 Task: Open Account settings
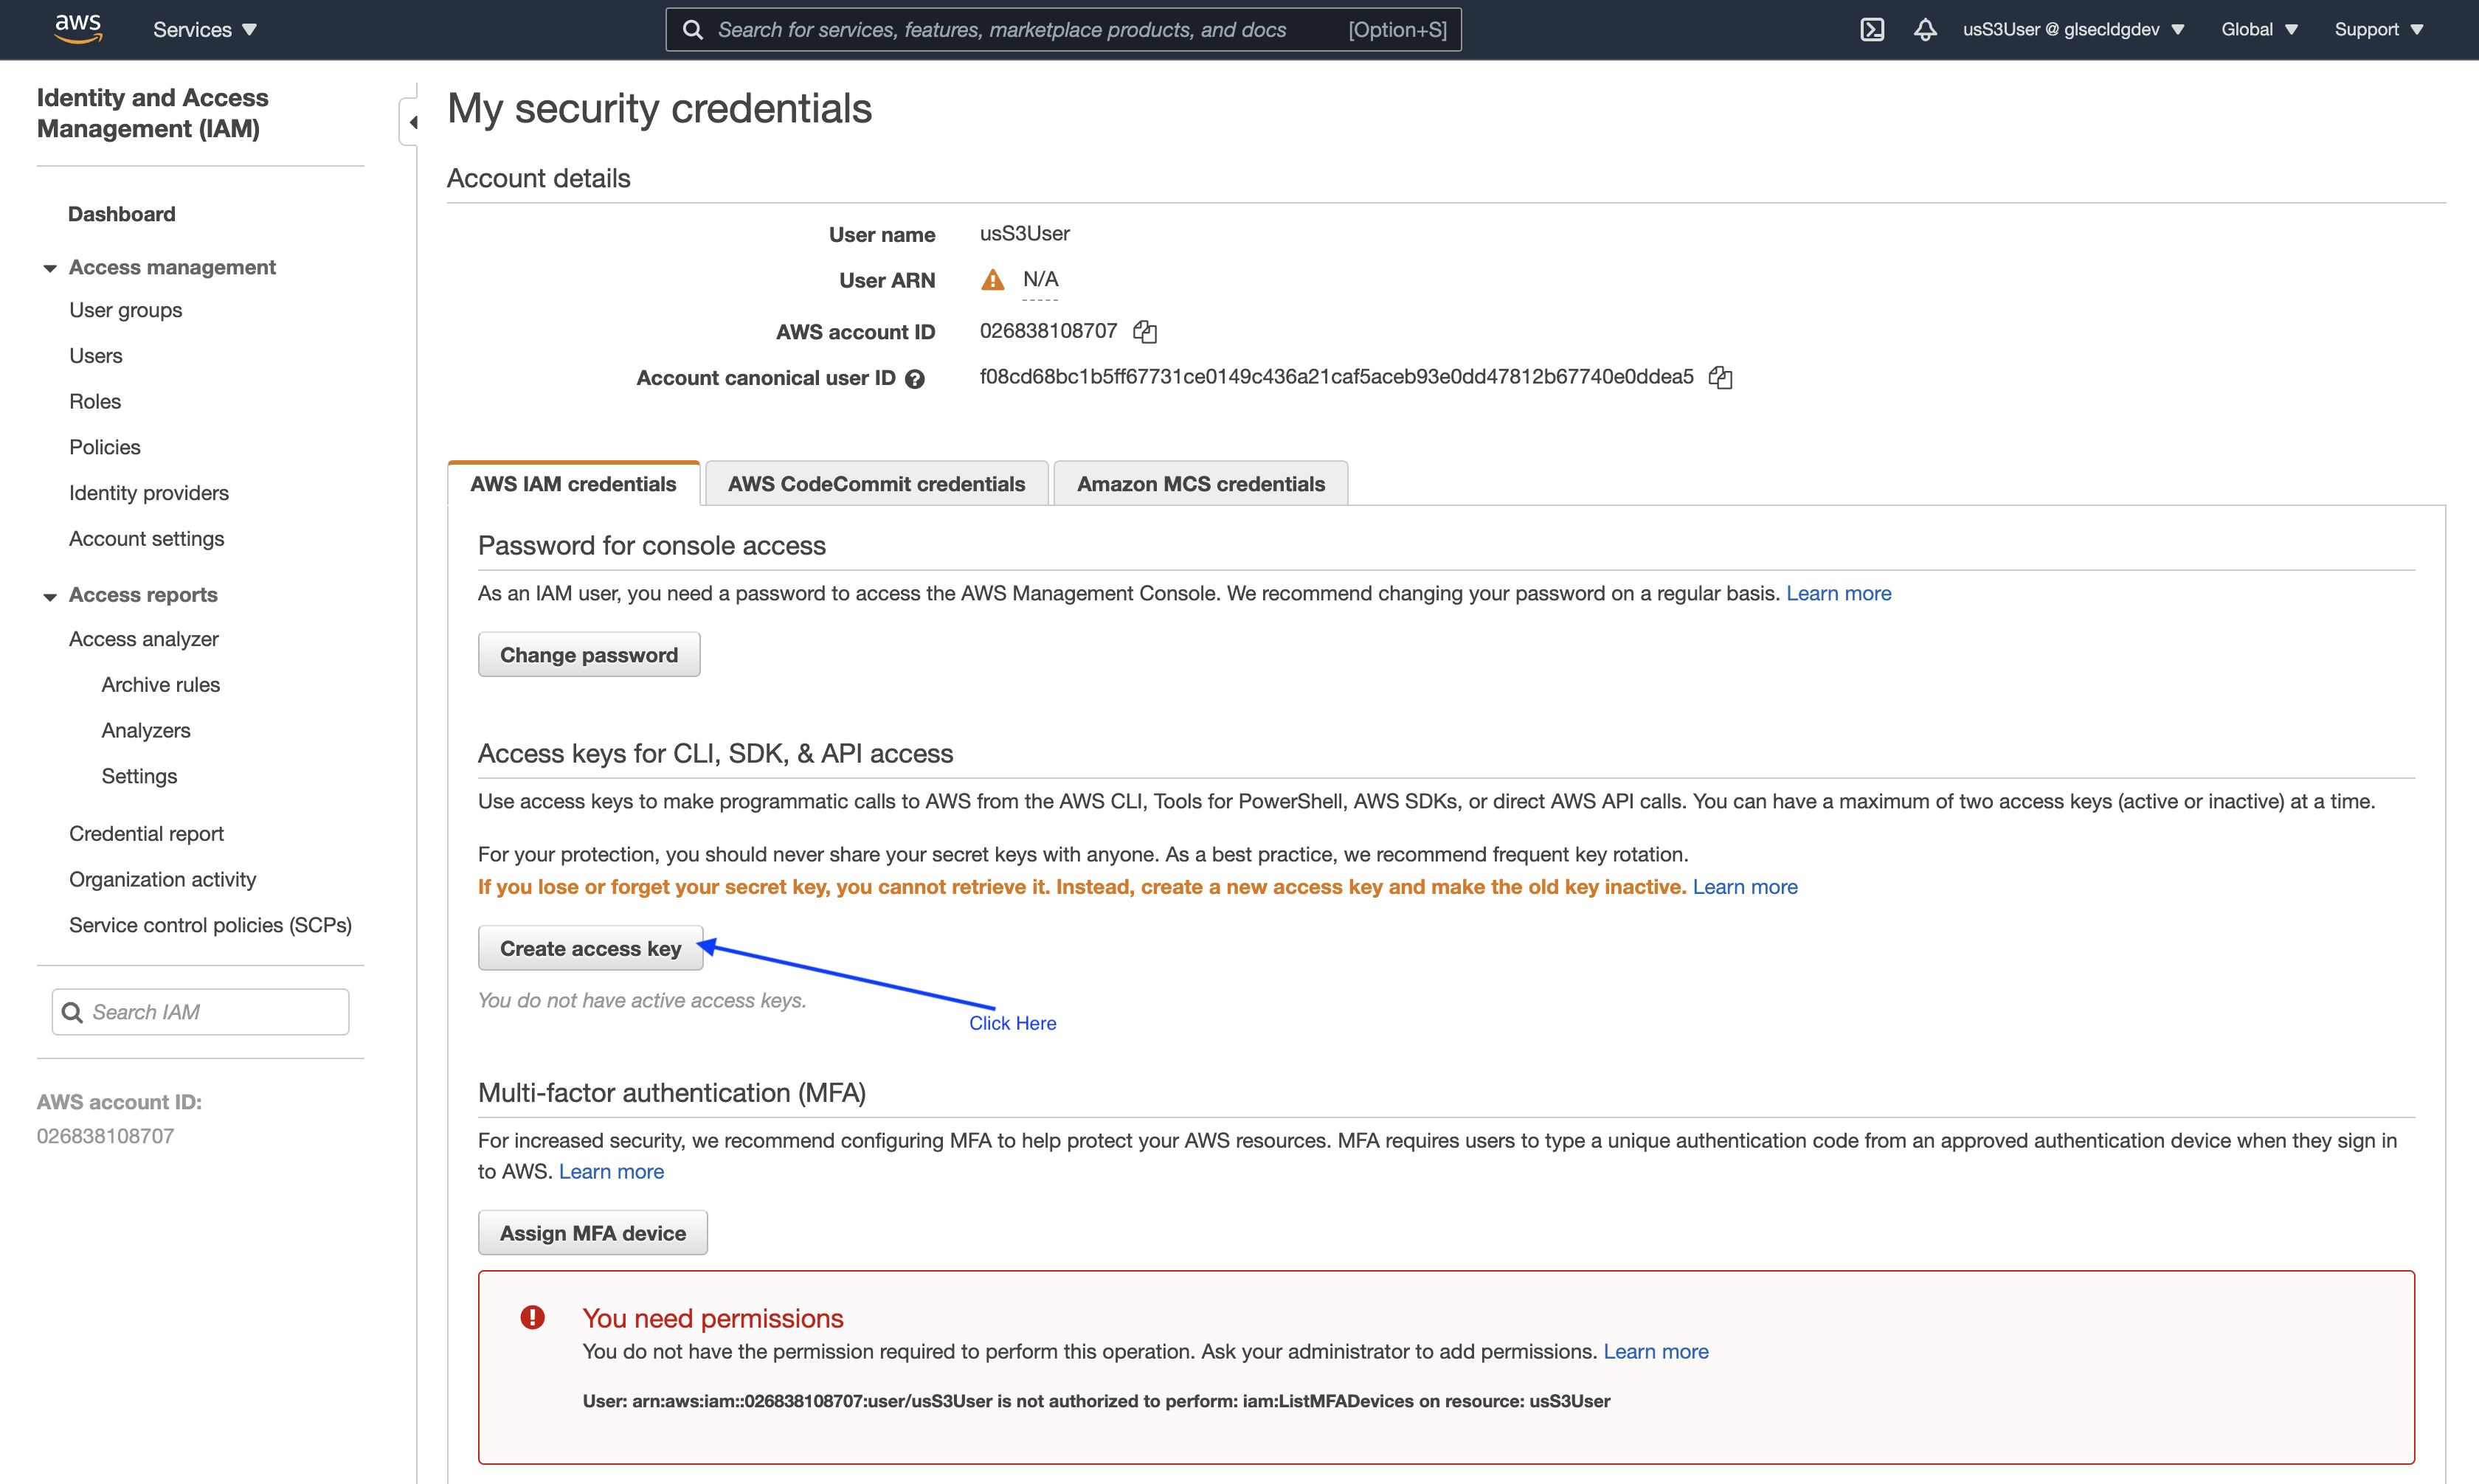coord(146,539)
